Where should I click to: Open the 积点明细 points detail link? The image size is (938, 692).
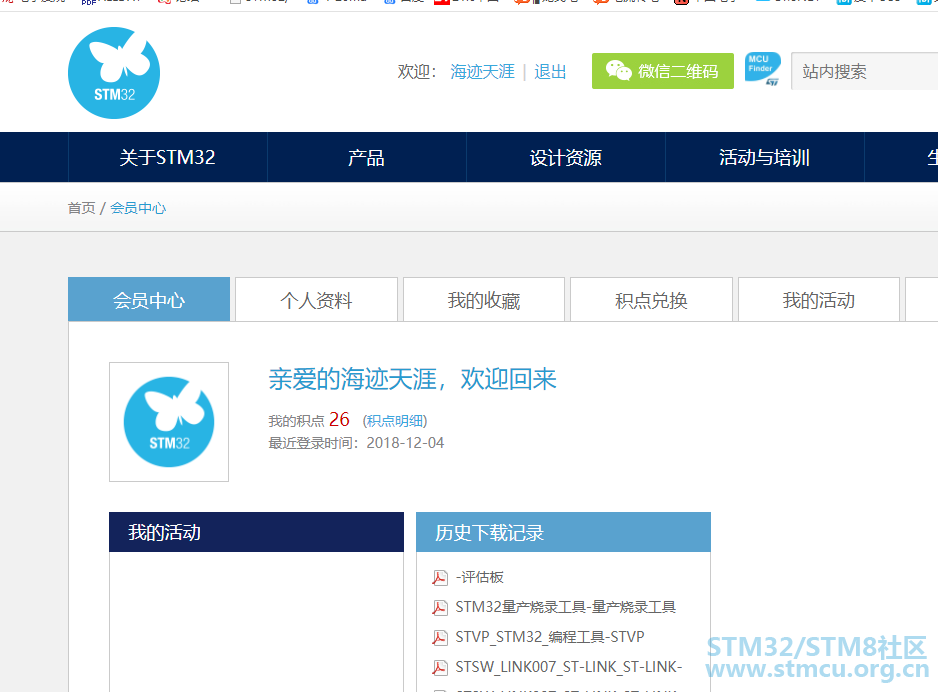pos(395,421)
